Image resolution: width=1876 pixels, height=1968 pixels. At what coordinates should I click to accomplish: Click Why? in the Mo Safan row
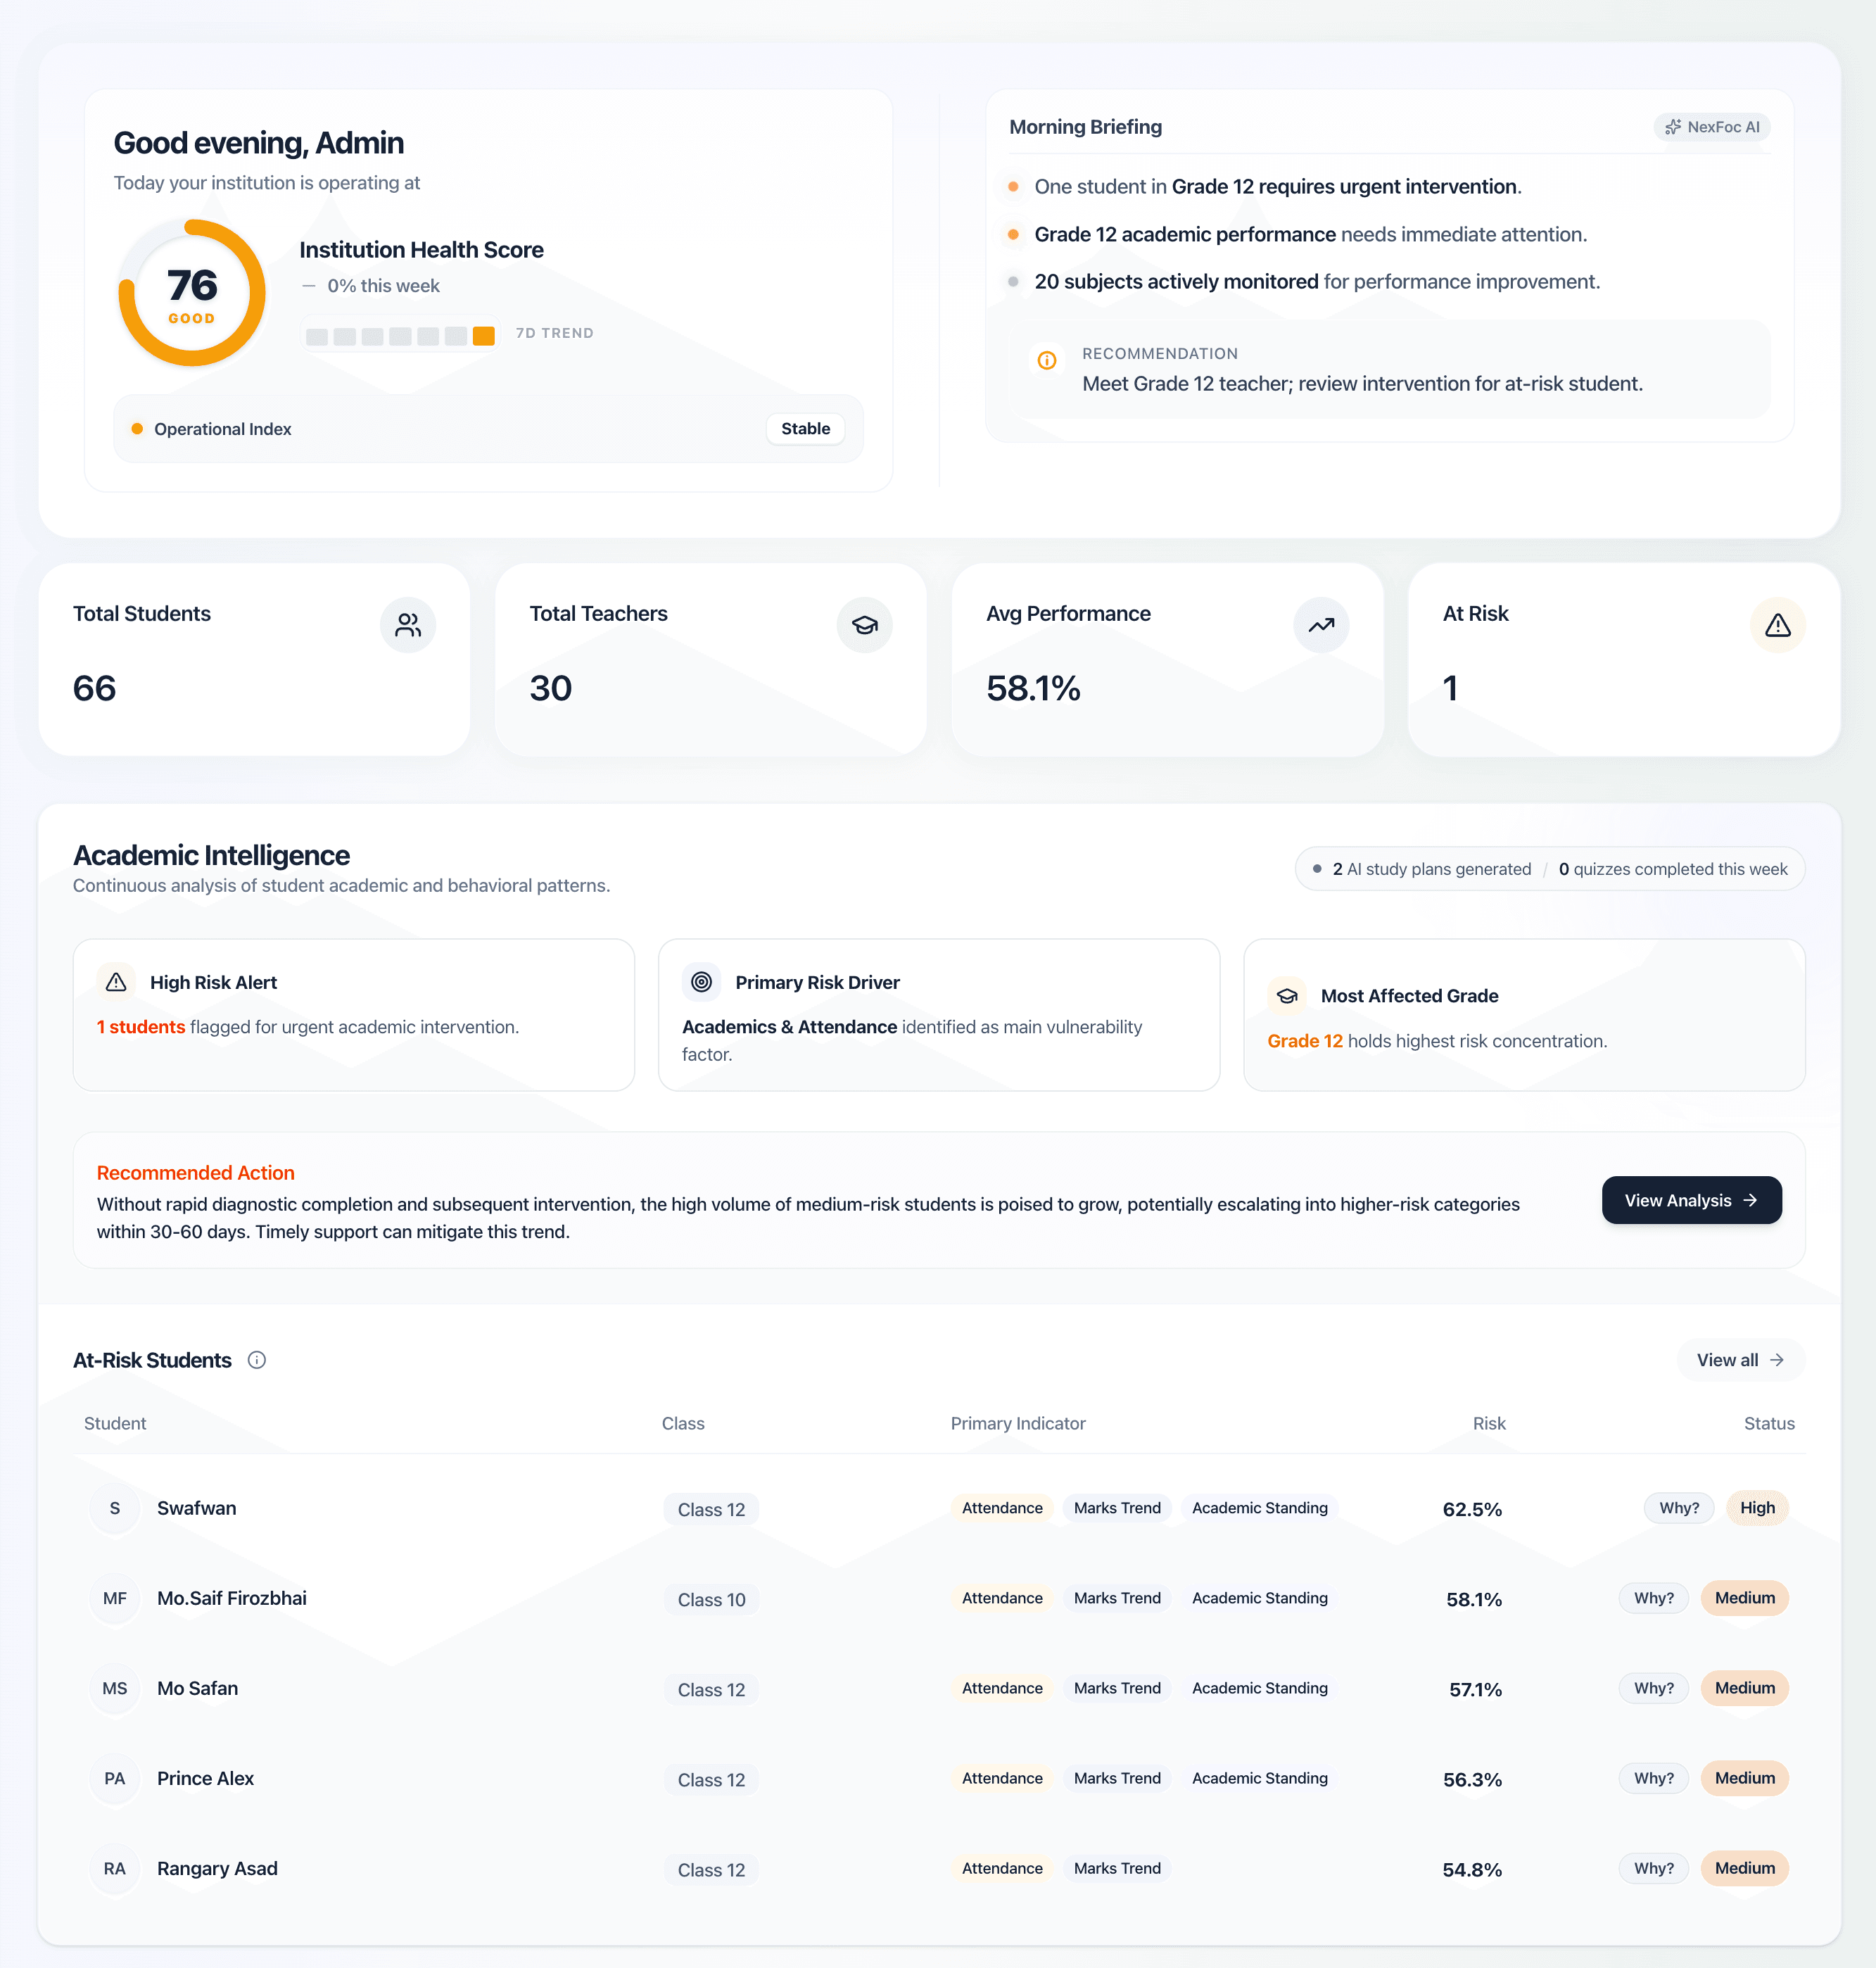coord(1654,1688)
